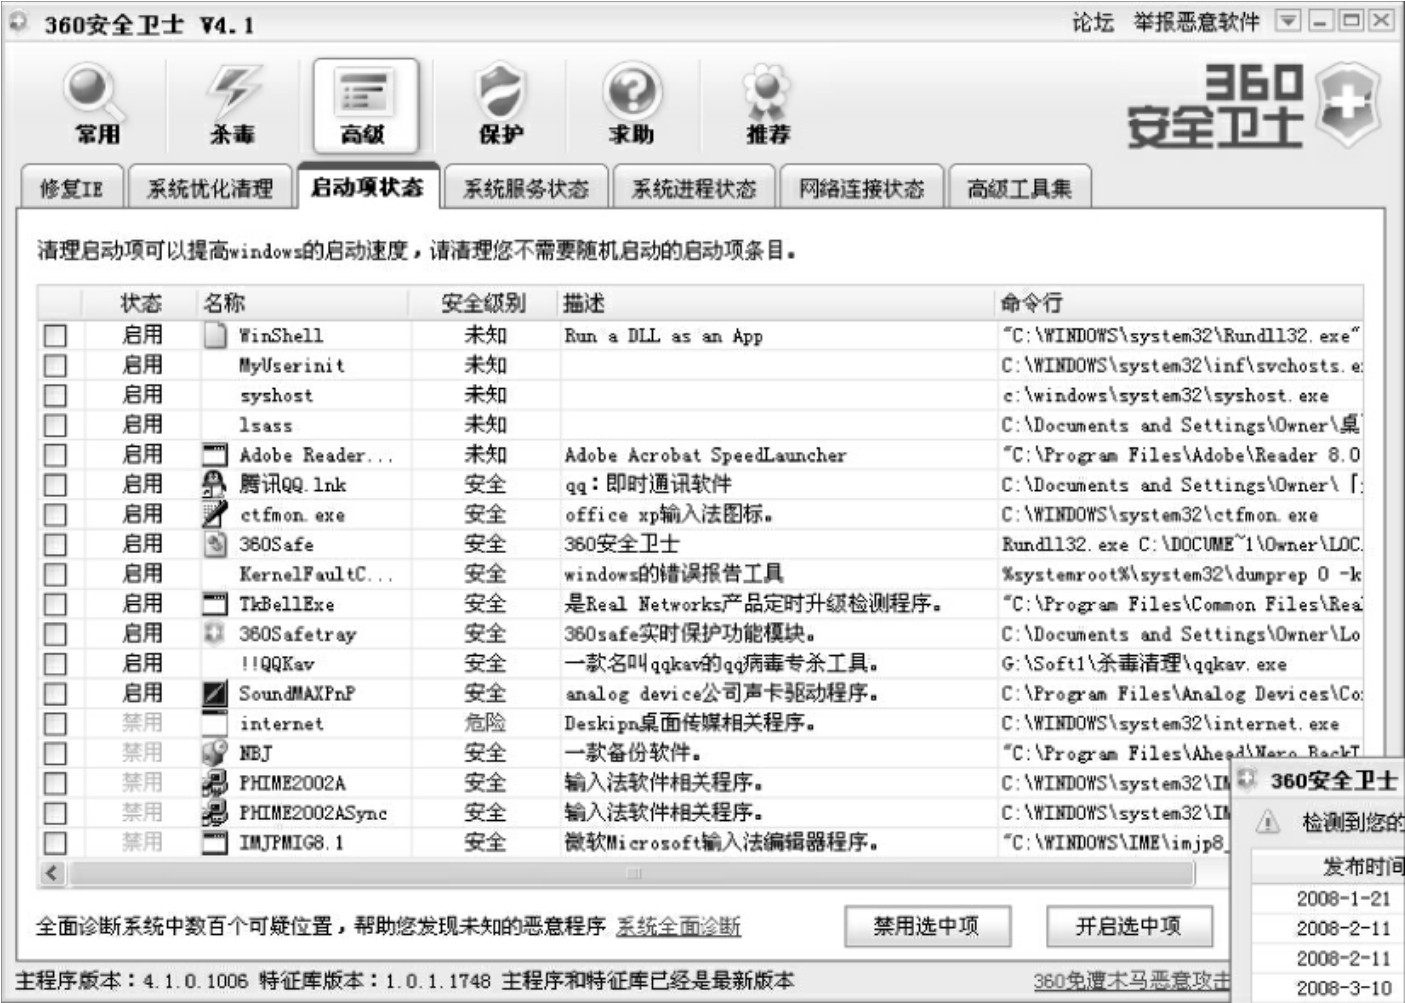Viewport: 1405px width, 1003px height.
Task: Follow the 360免遭木马恶意攻击 link in the status bar
Action: [x=1131, y=981]
